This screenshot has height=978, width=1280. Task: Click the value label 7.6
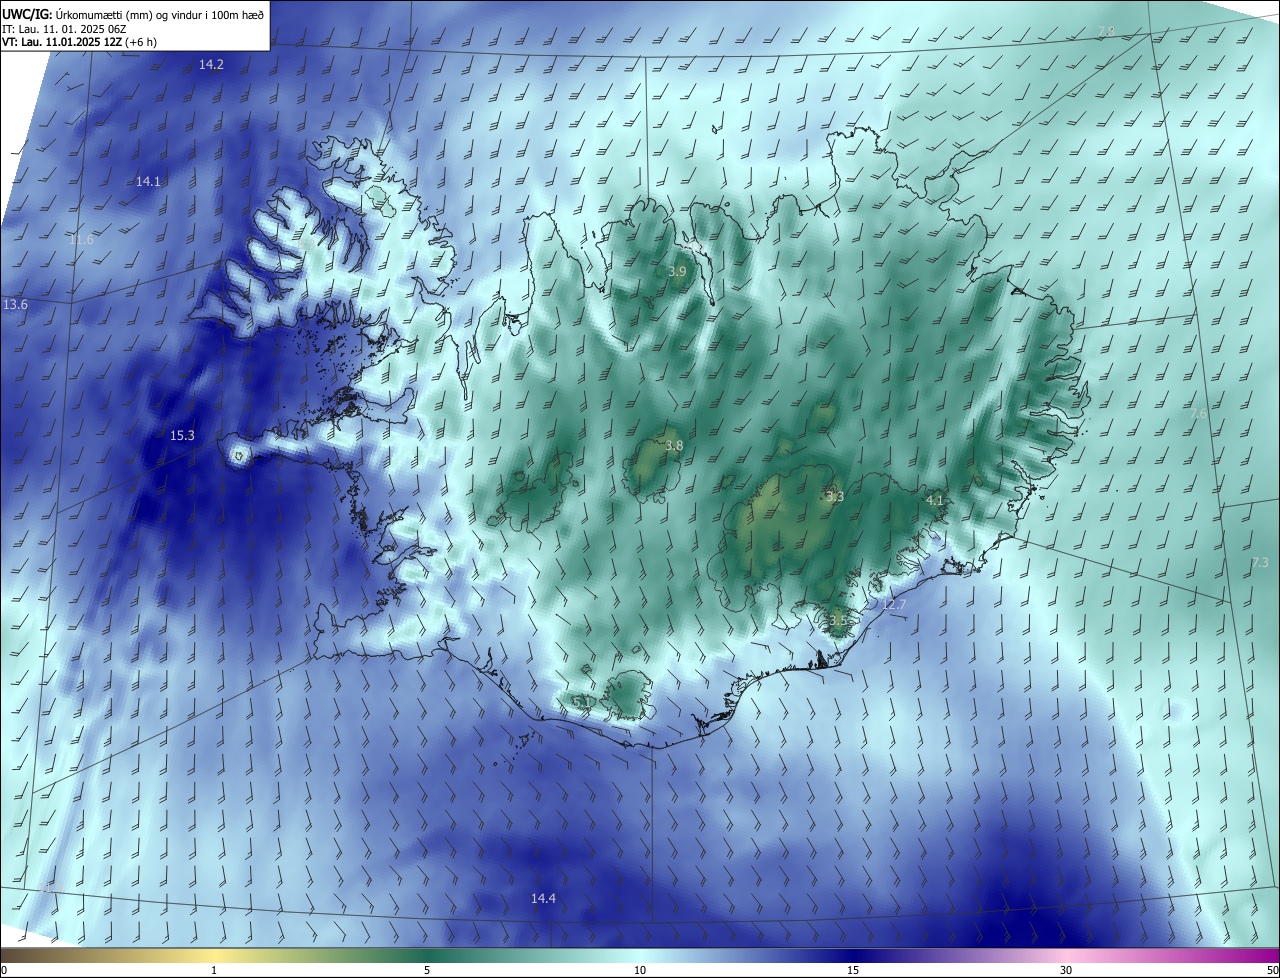click(x=1198, y=413)
